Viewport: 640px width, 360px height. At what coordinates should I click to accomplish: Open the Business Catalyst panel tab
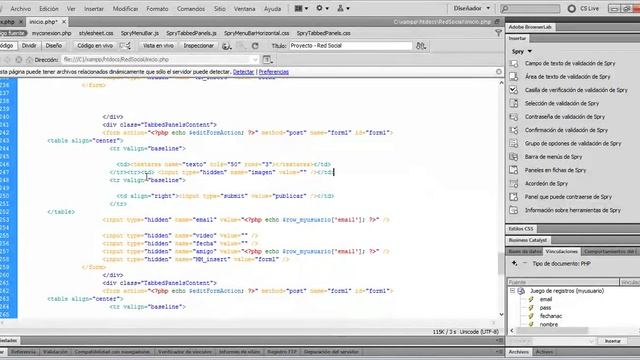(527, 240)
